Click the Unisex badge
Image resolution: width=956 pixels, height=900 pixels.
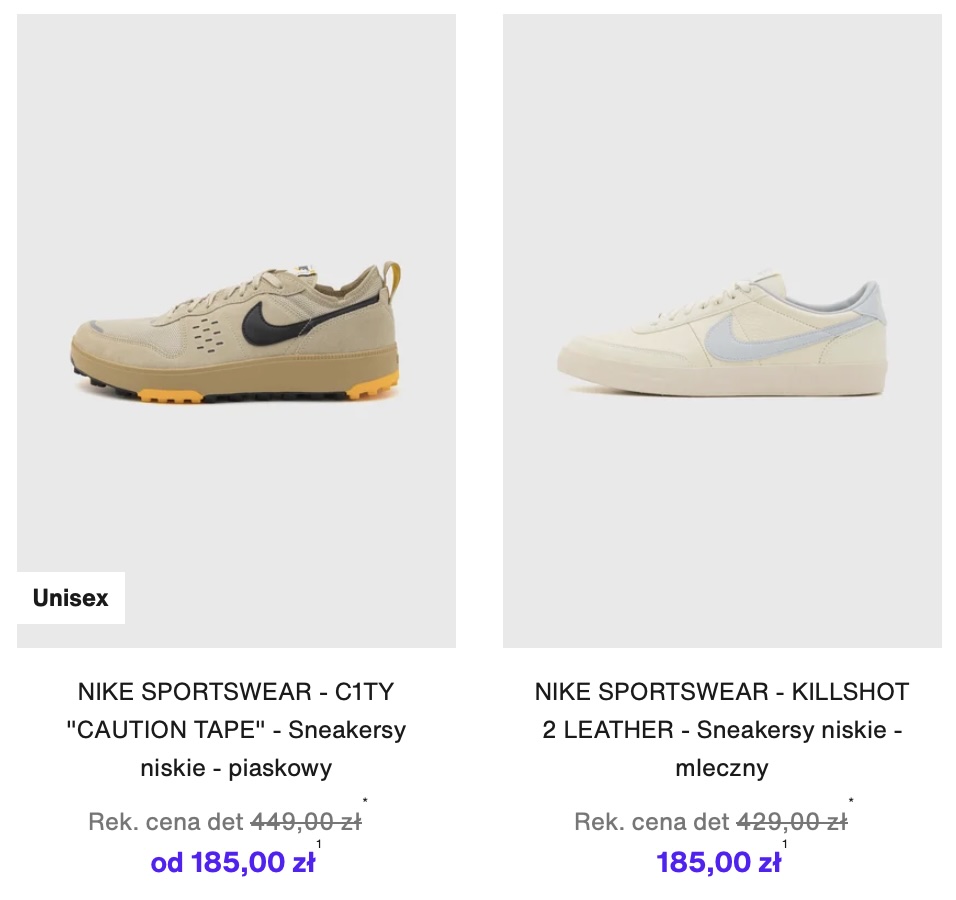[x=71, y=598]
